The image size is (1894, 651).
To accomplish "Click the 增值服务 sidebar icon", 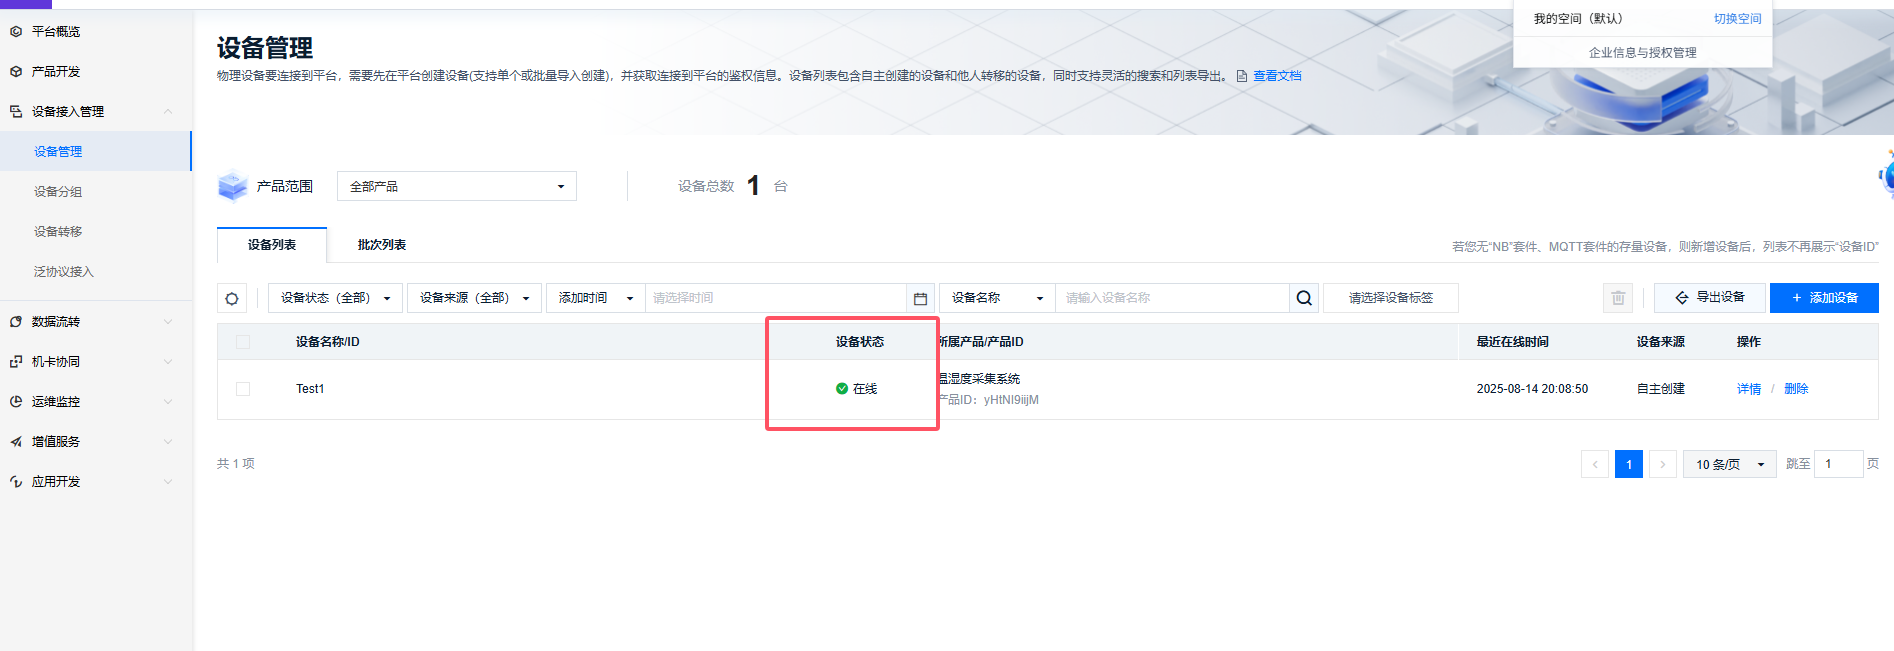I will pos(16,442).
